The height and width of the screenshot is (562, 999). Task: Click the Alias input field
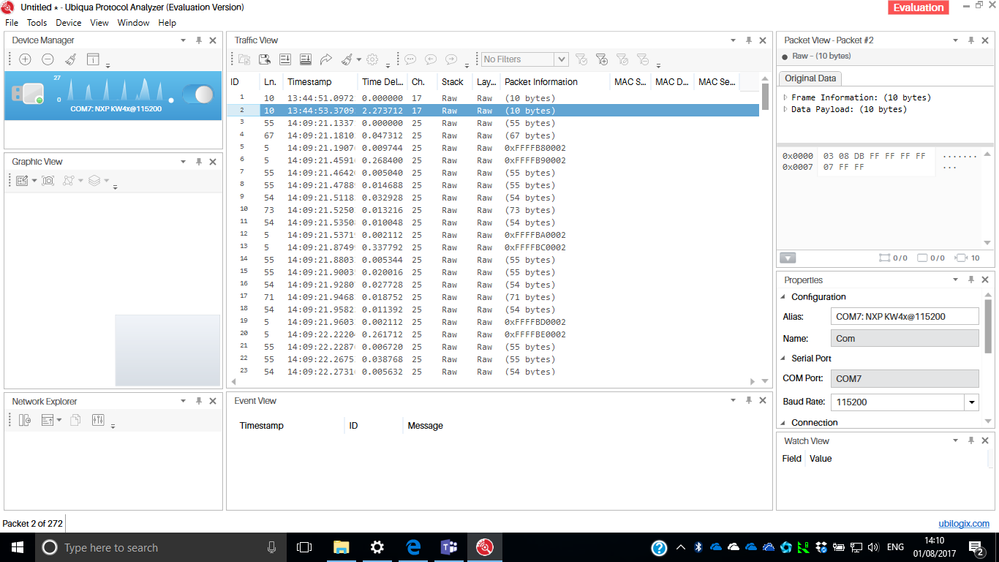tap(904, 317)
